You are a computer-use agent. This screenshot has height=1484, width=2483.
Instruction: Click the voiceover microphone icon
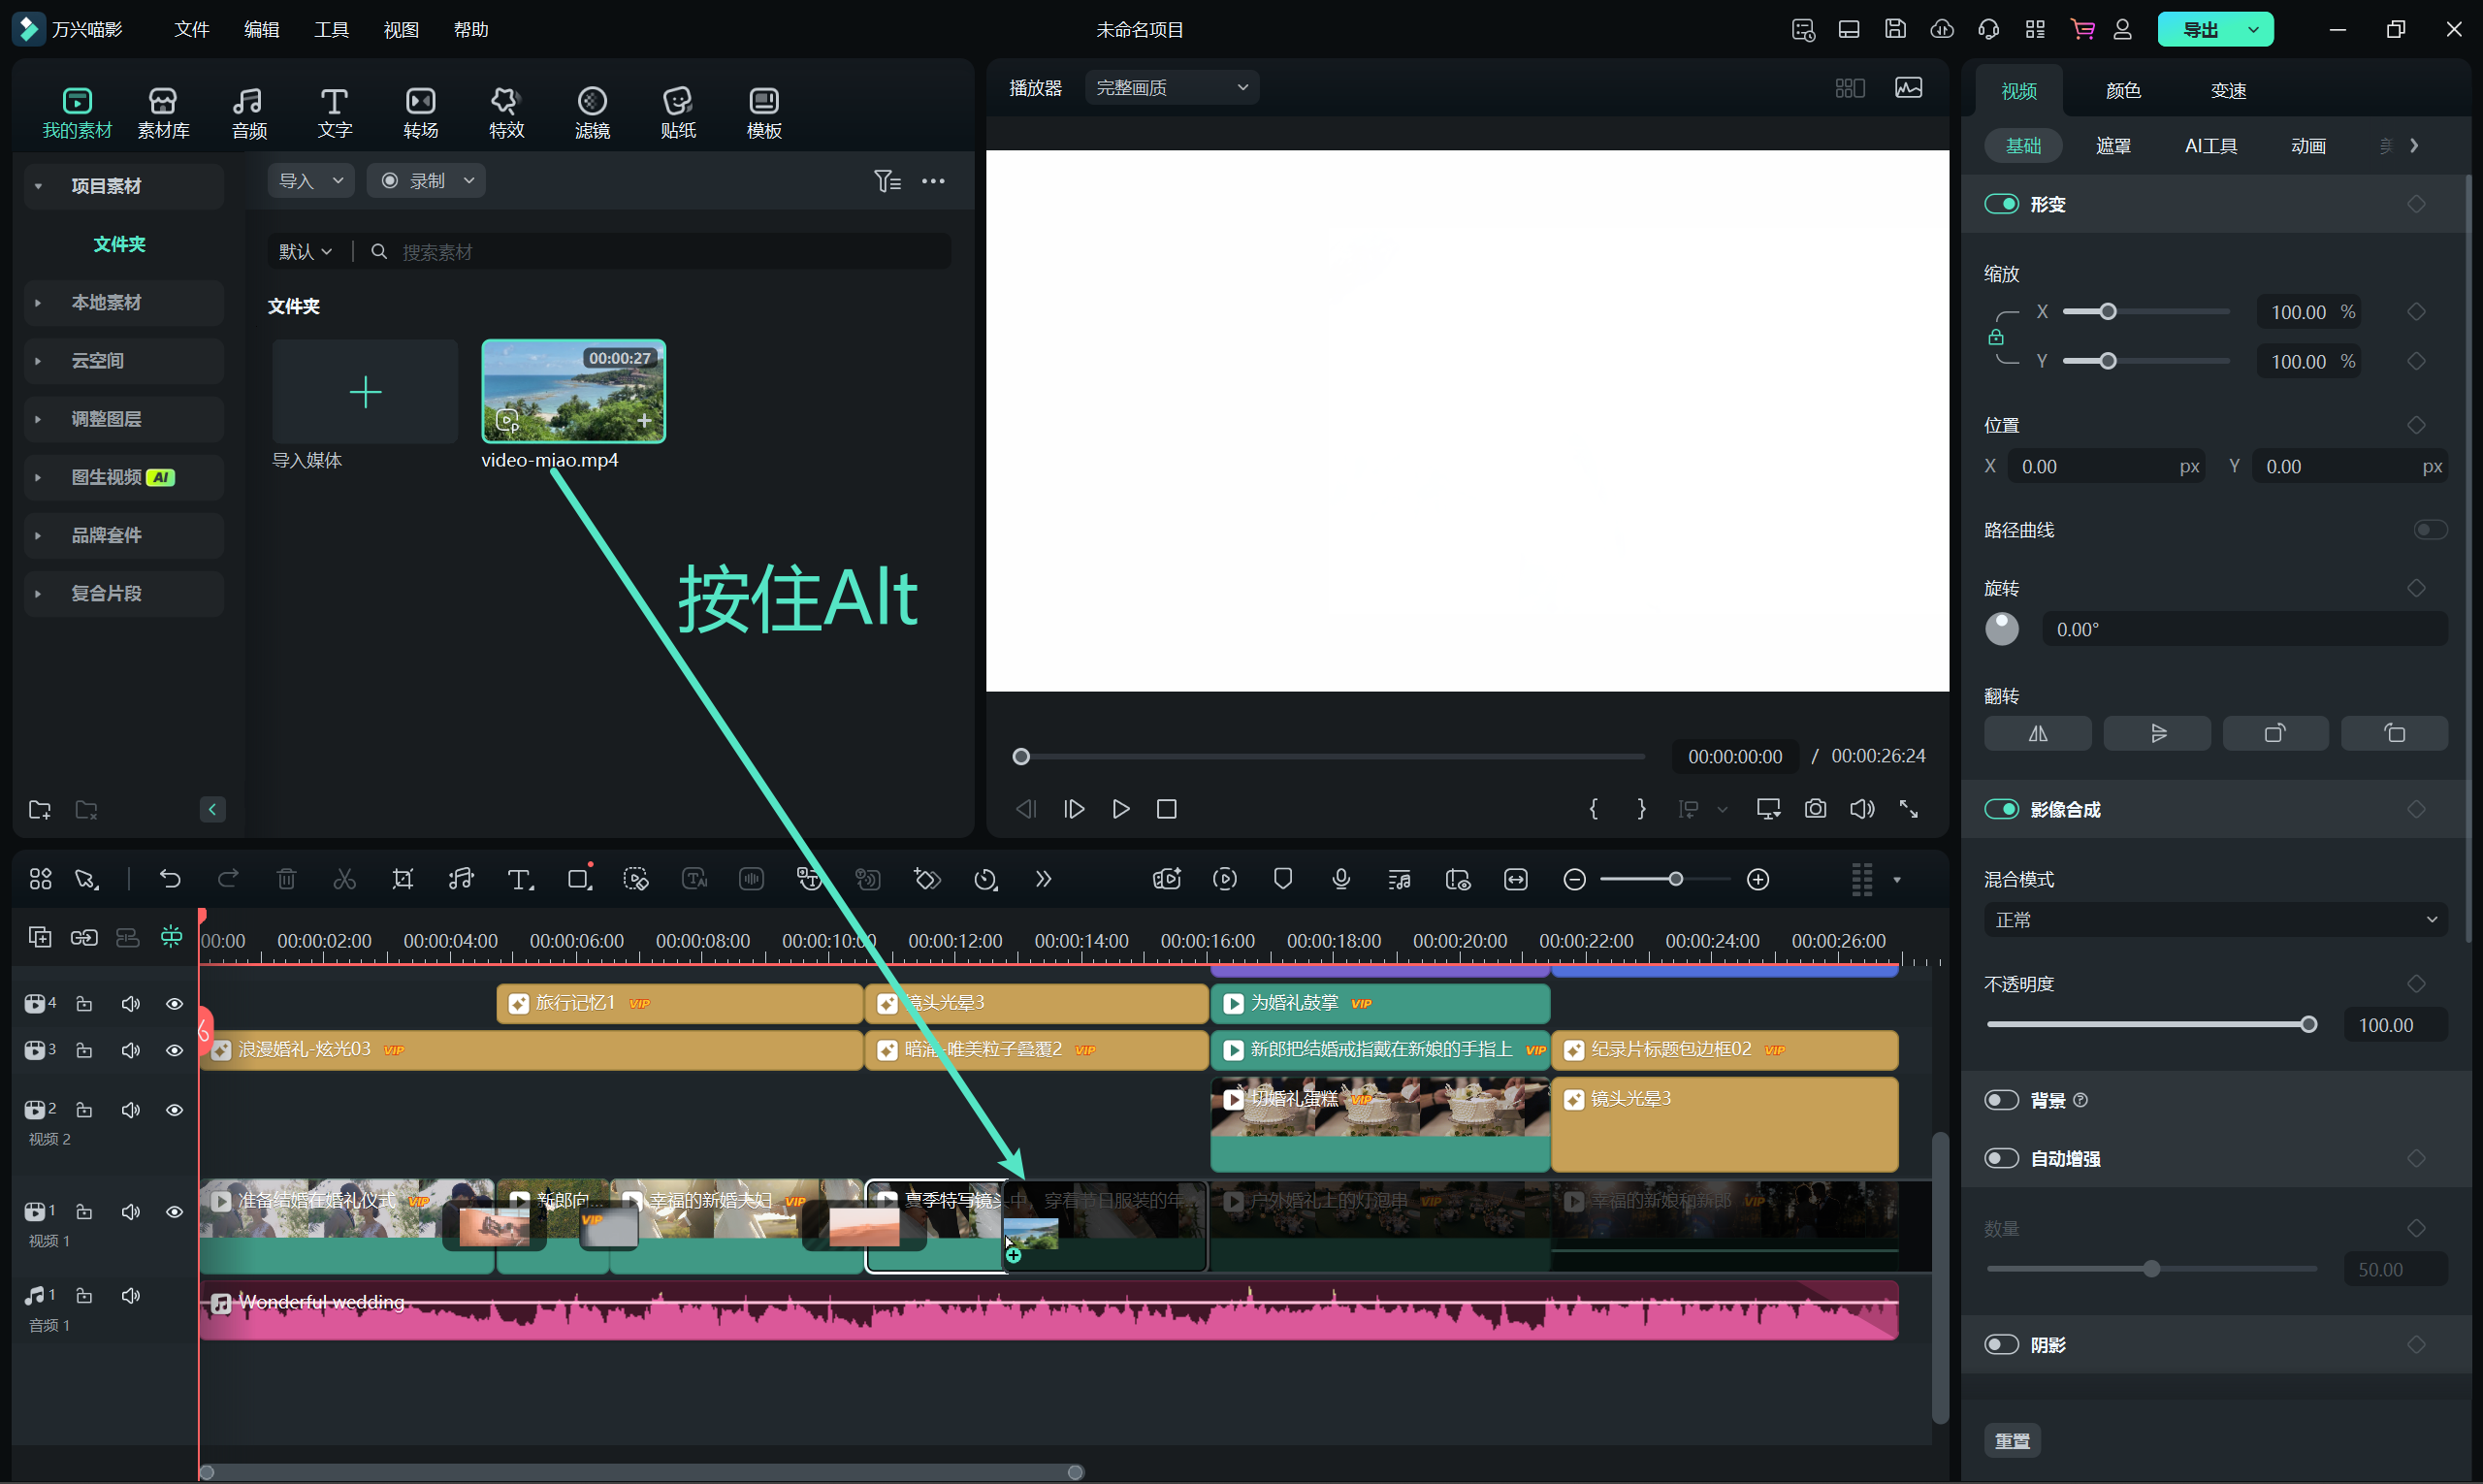(x=1341, y=879)
